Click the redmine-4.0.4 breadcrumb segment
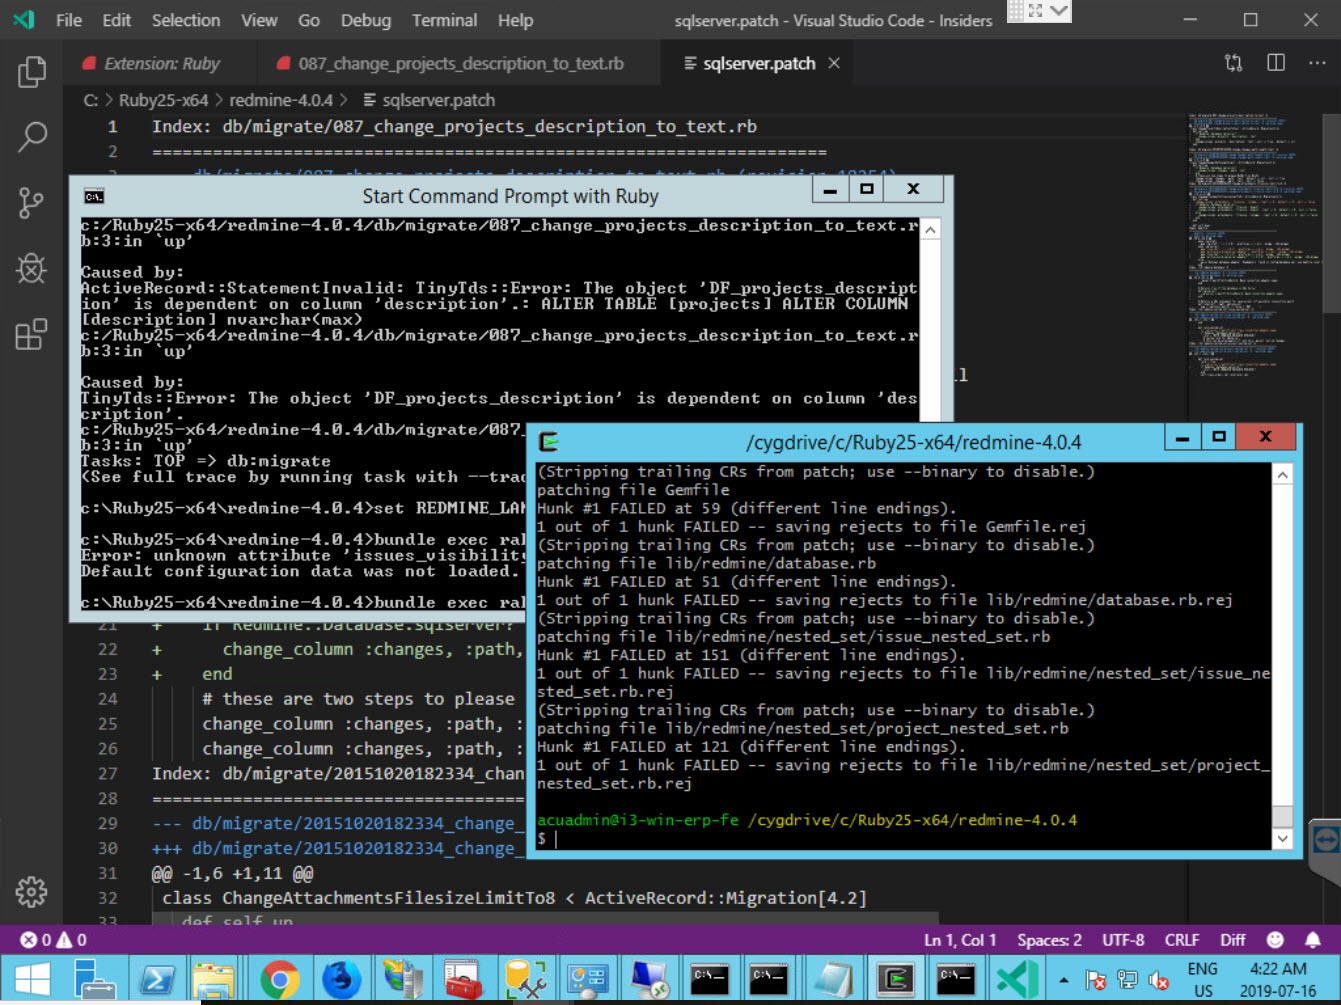 [x=281, y=100]
